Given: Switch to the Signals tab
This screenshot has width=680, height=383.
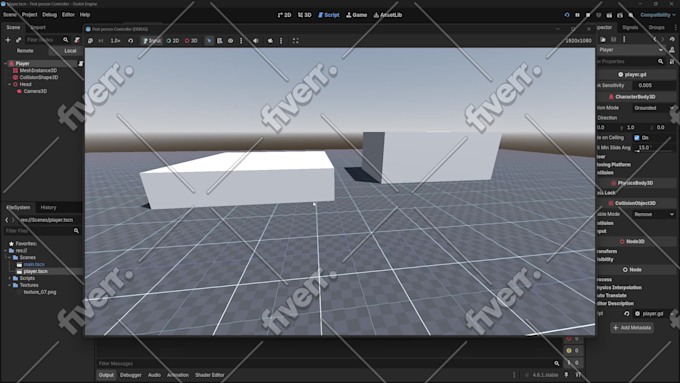Looking at the screenshot, I should coord(630,27).
